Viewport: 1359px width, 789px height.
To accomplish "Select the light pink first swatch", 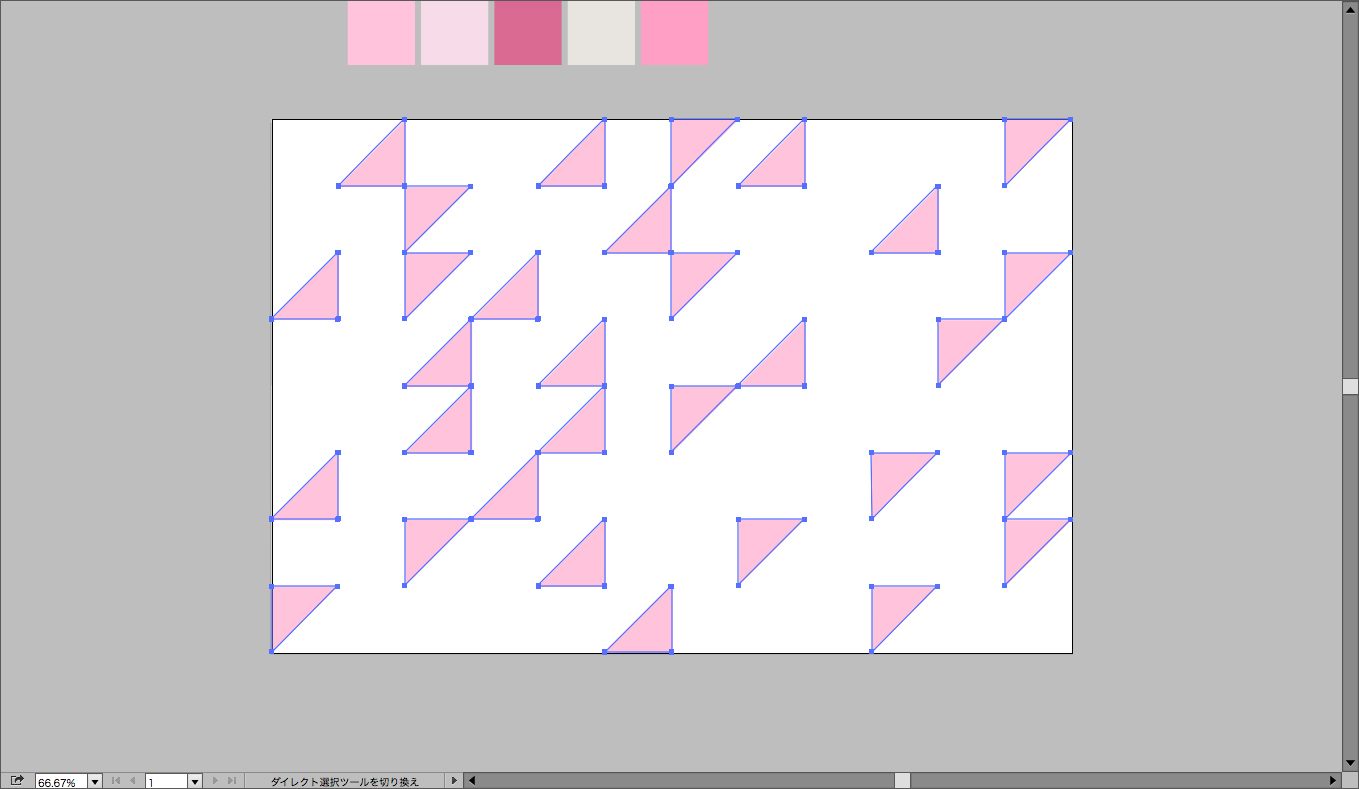I will click(x=381, y=33).
